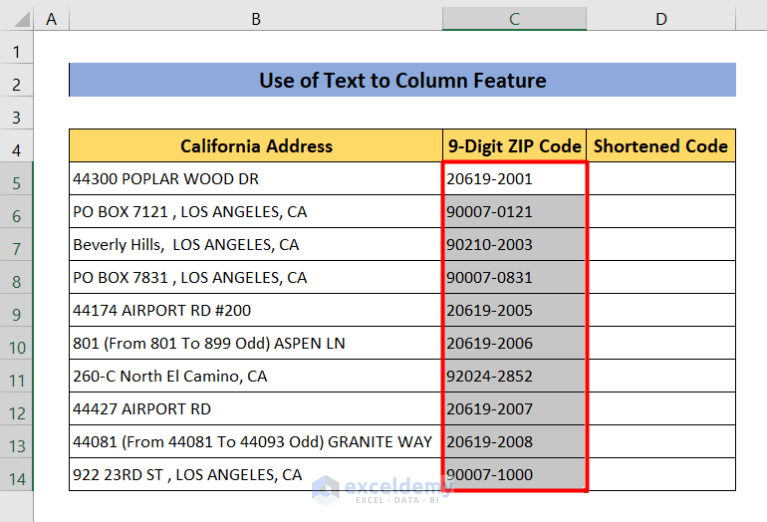Click ZIP code cell 90210-2003
This screenshot has width=767, height=522.
tap(515, 244)
